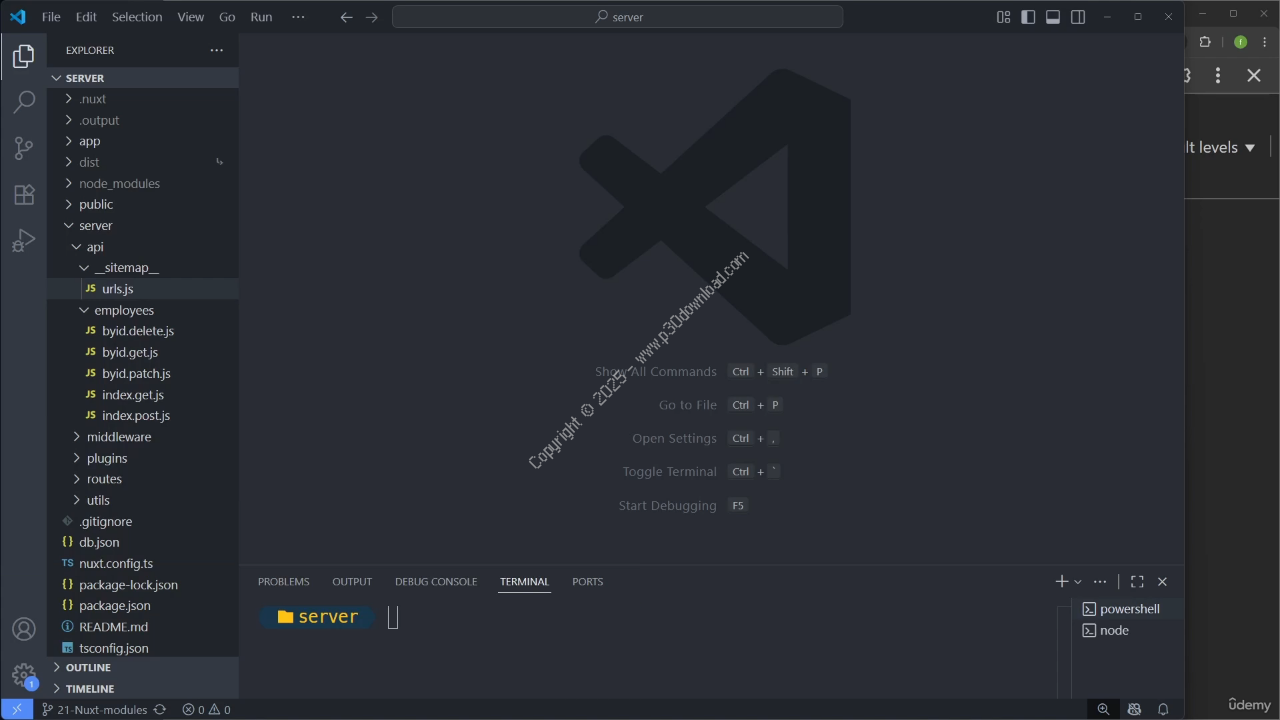This screenshot has height=720, width=1280.
Task: Open the Search view in activity bar
Action: pos(24,102)
